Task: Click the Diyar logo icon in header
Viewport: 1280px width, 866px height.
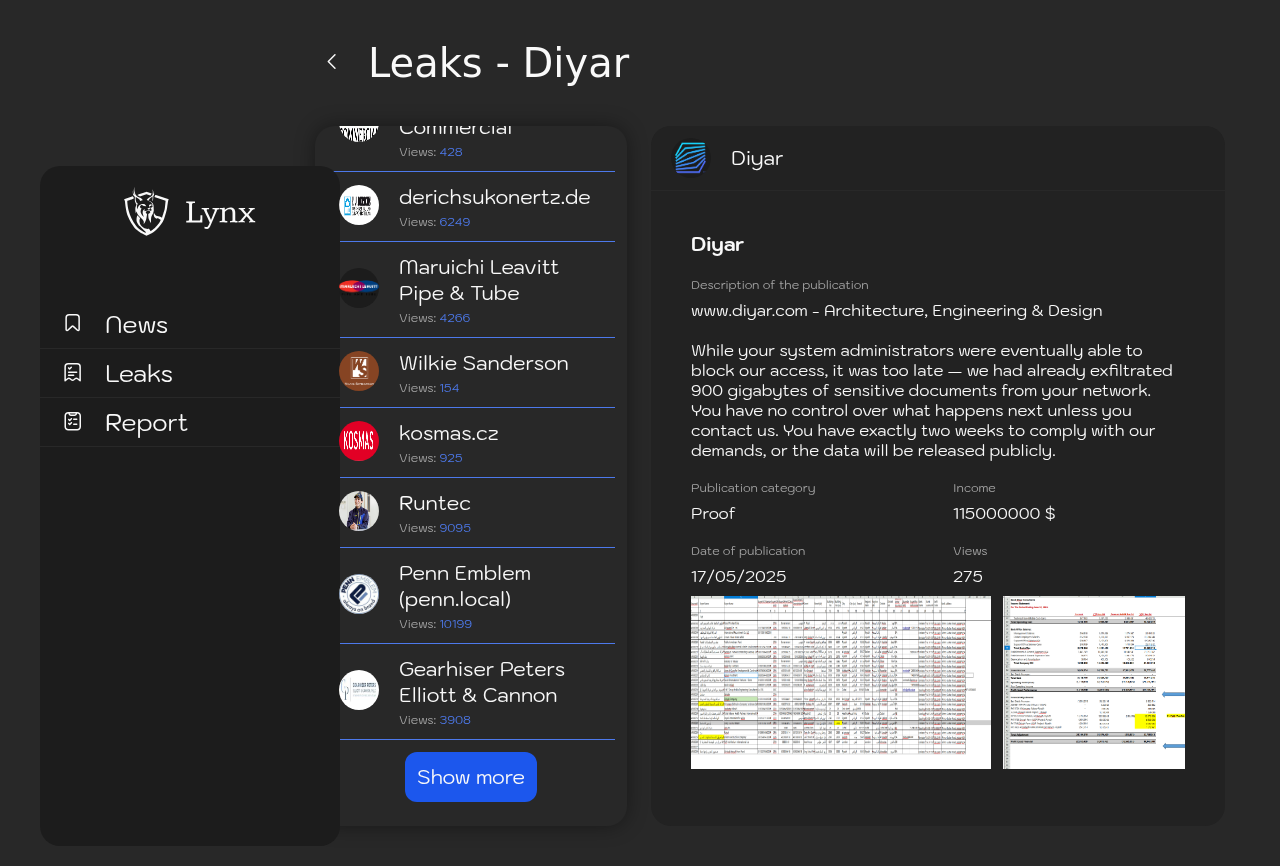Action: pyautogui.click(x=691, y=158)
